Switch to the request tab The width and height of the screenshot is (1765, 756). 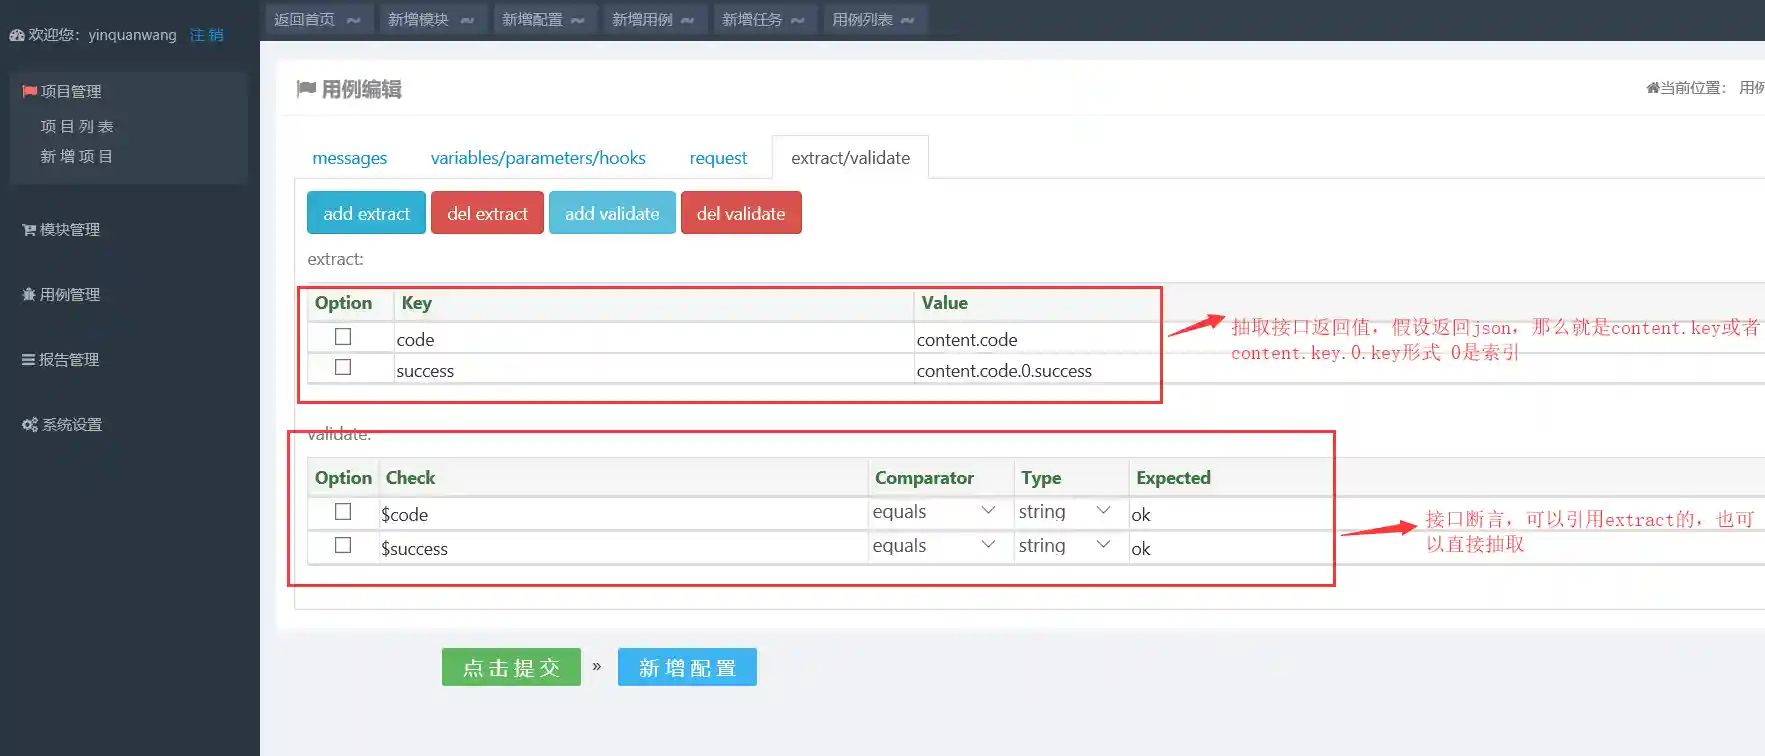point(718,158)
